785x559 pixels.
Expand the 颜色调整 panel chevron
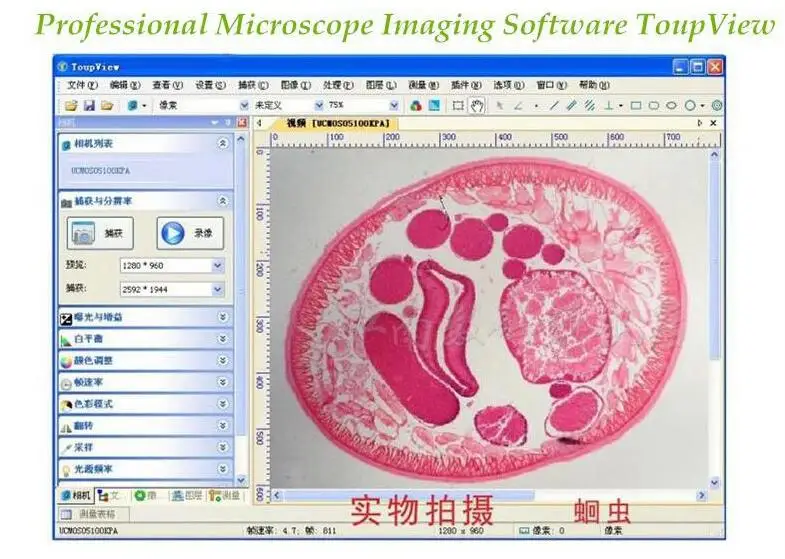223,360
